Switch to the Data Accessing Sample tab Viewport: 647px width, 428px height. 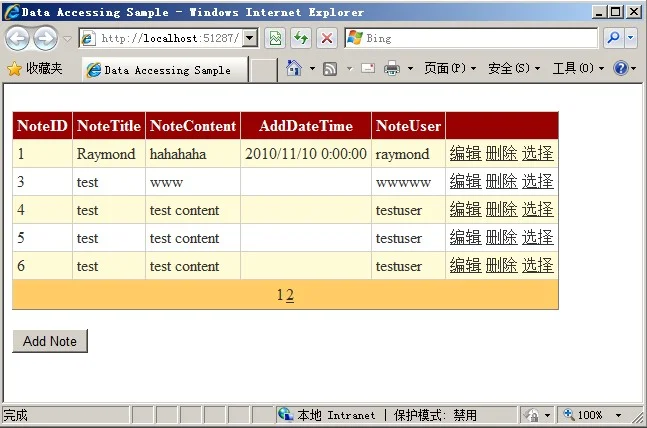click(165, 69)
